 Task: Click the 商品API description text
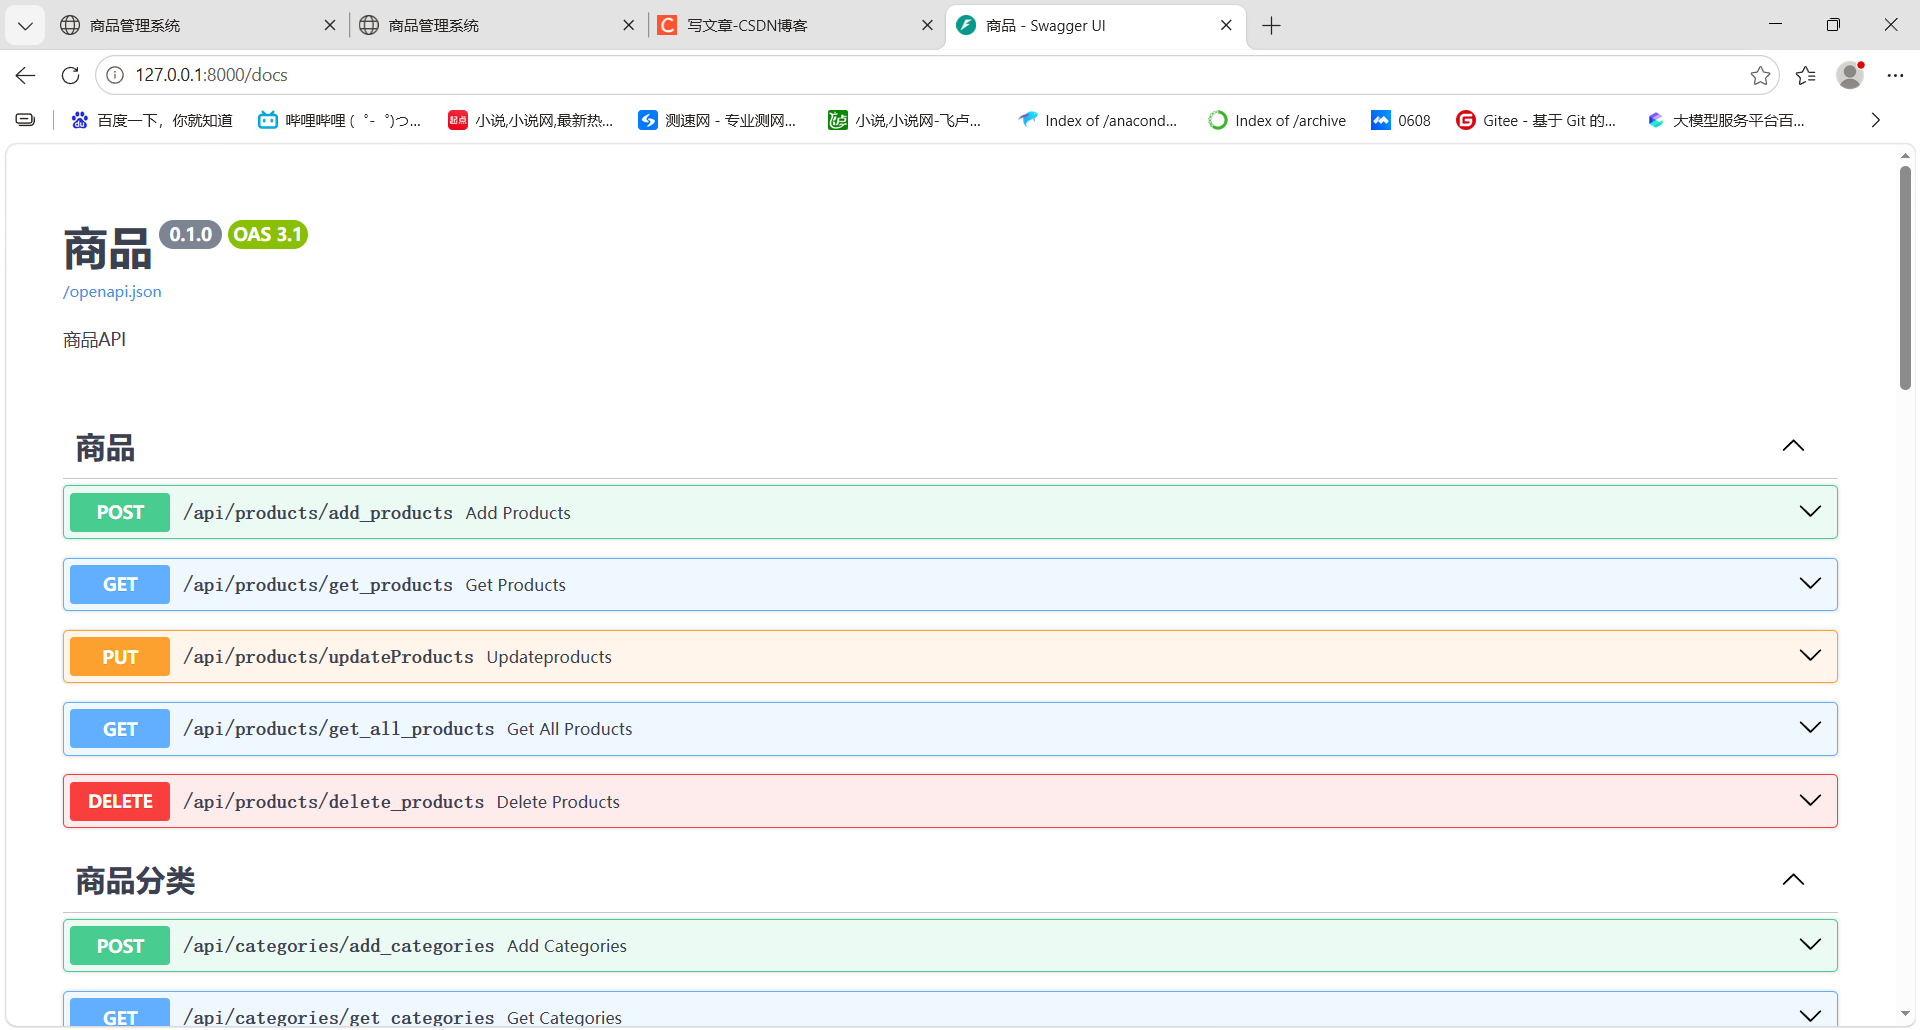point(95,340)
